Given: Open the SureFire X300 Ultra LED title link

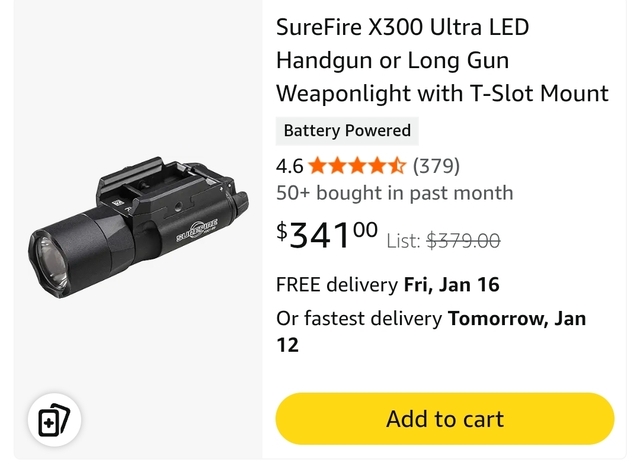Looking at the screenshot, I should [x=403, y=27].
